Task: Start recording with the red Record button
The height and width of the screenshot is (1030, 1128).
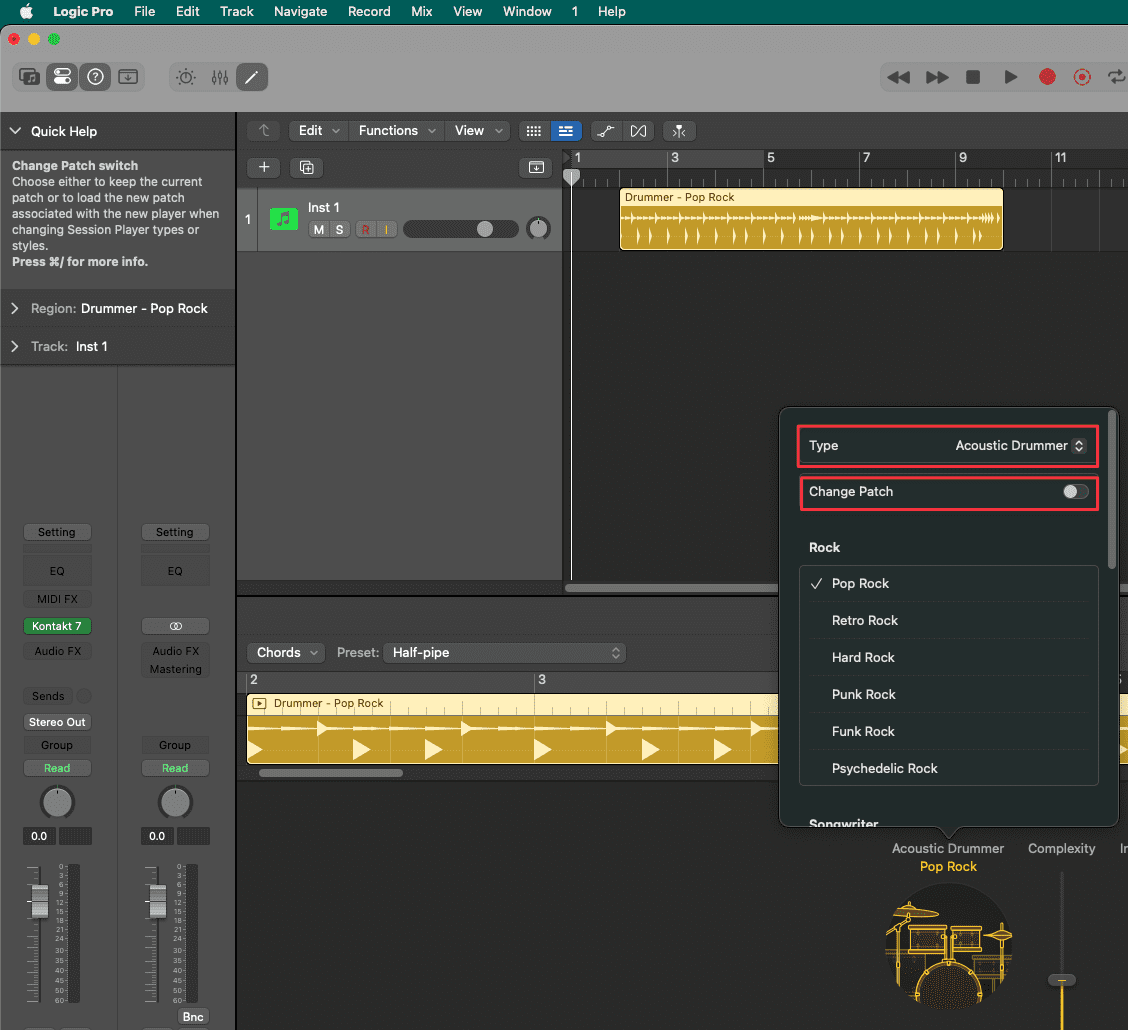Action: (1047, 77)
